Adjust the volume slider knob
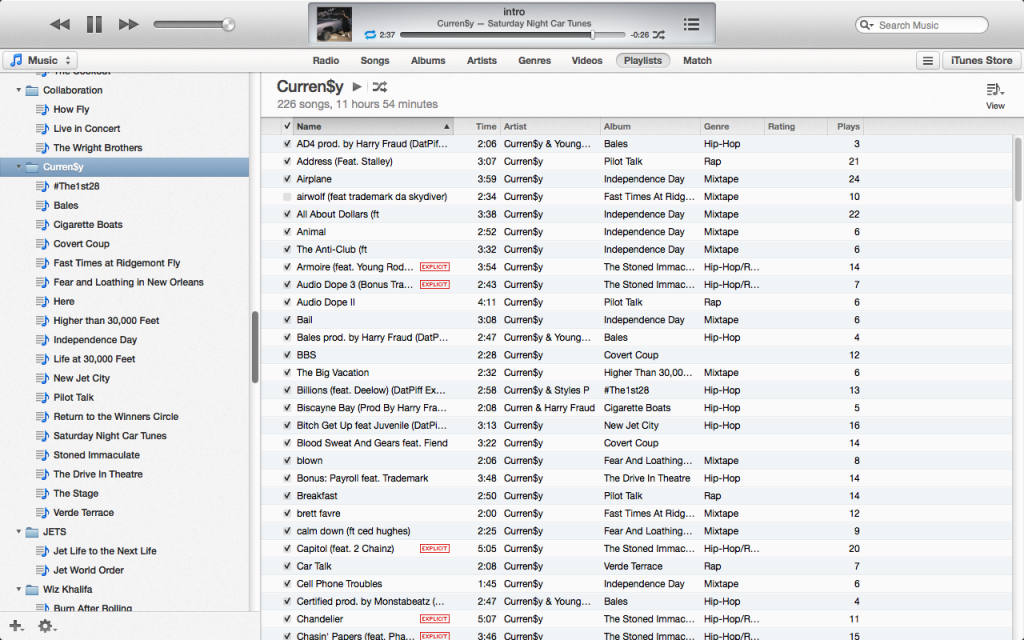Viewport: 1024px width, 640px height. click(228, 24)
